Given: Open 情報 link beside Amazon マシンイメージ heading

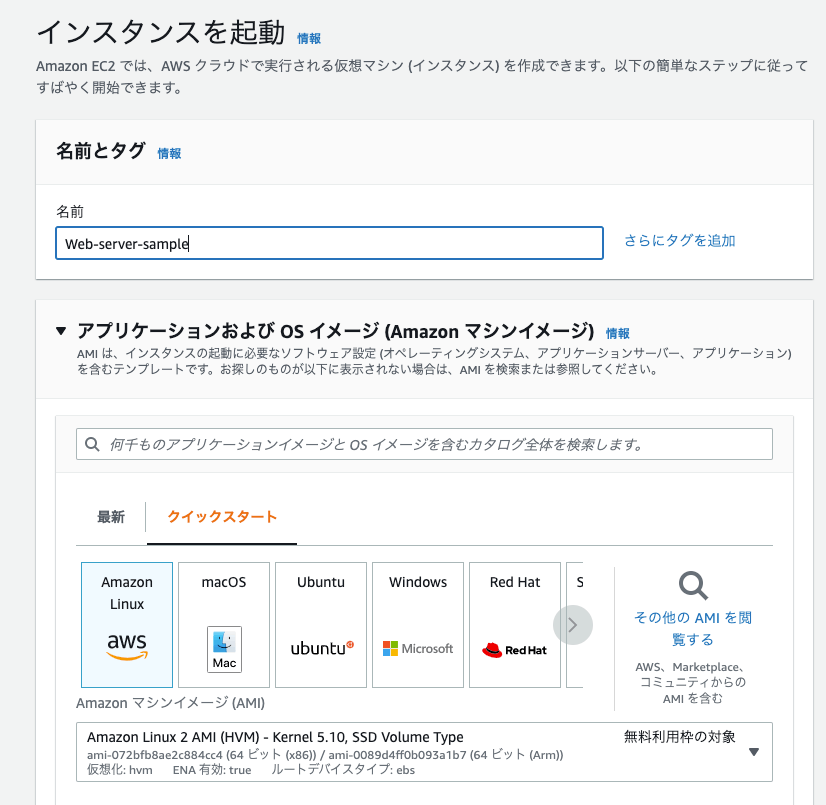Looking at the screenshot, I should point(617,333).
